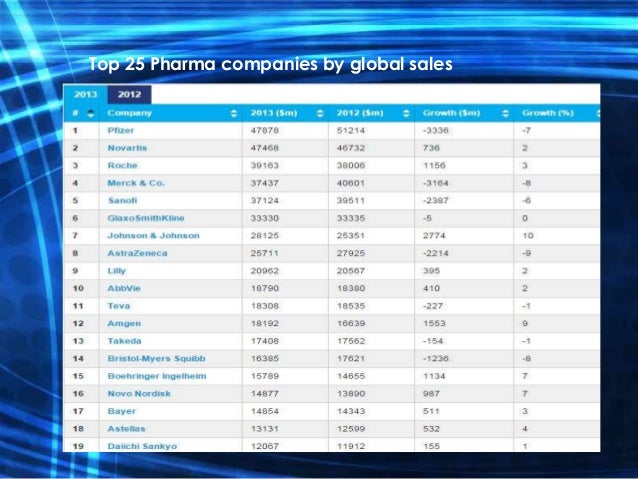Viewport: 638px width, 479px height.
Task: Open the Boehringer Ingelheim link
Action: click(x=157, y=376)
